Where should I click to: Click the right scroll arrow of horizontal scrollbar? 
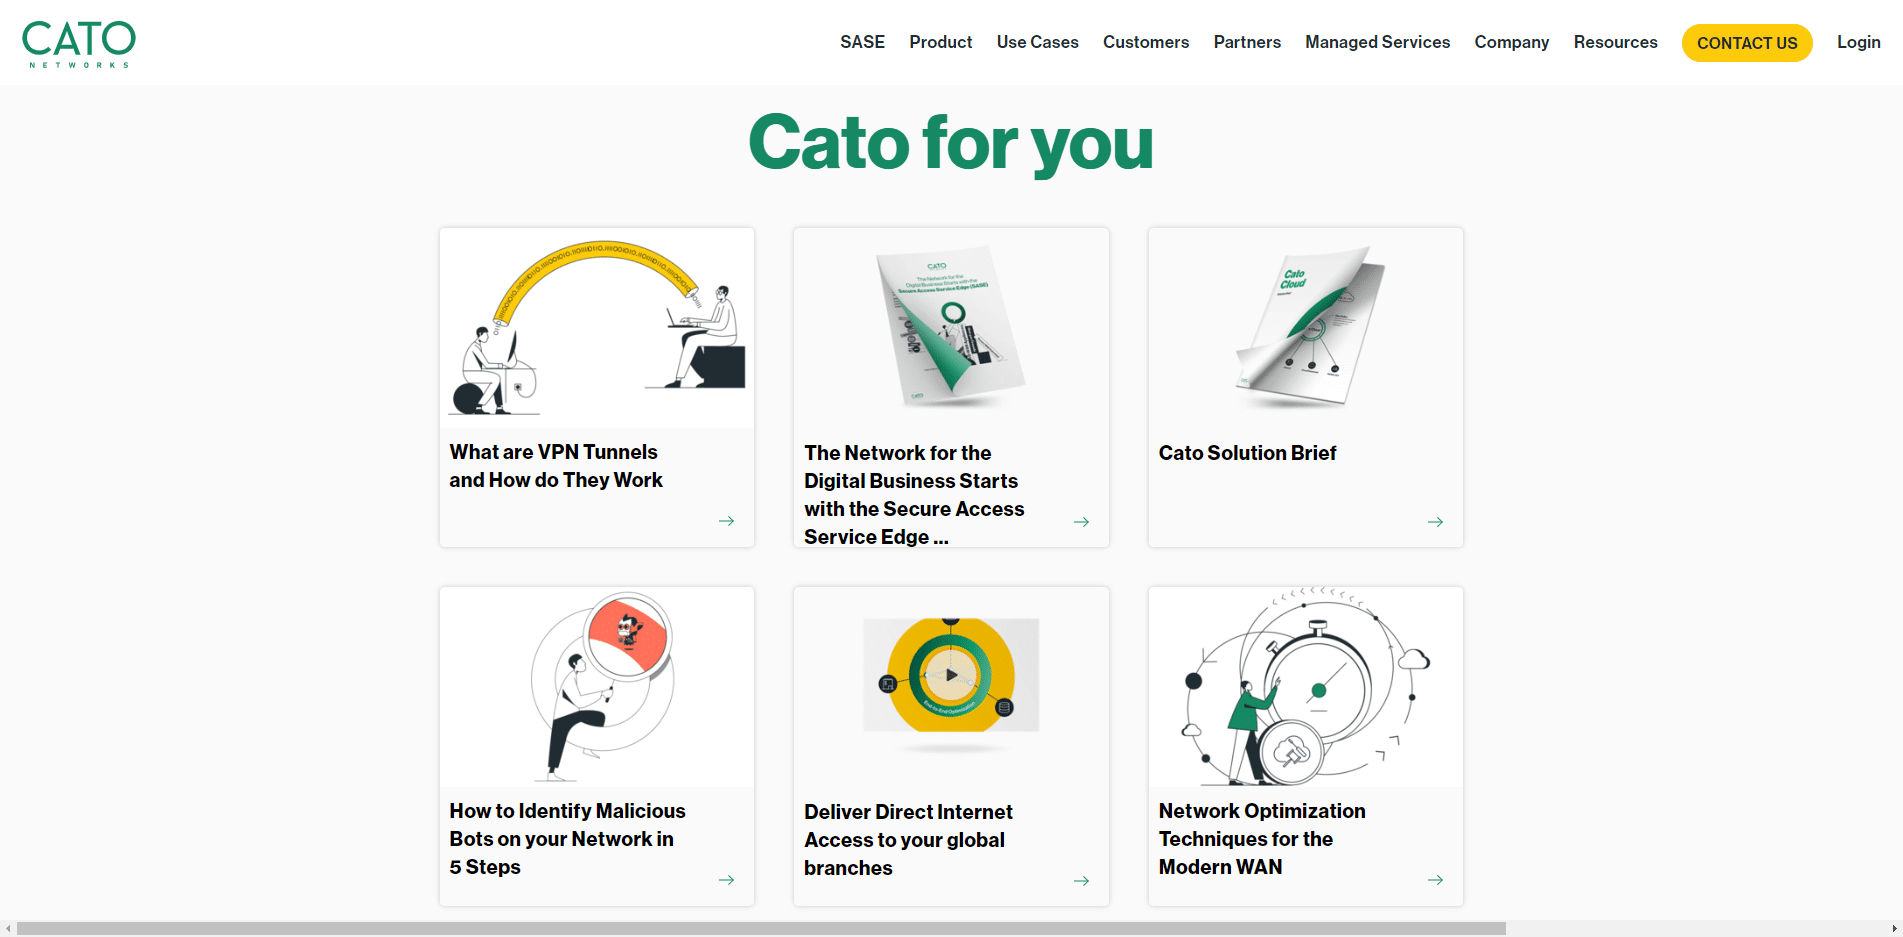coord(1894,929)
